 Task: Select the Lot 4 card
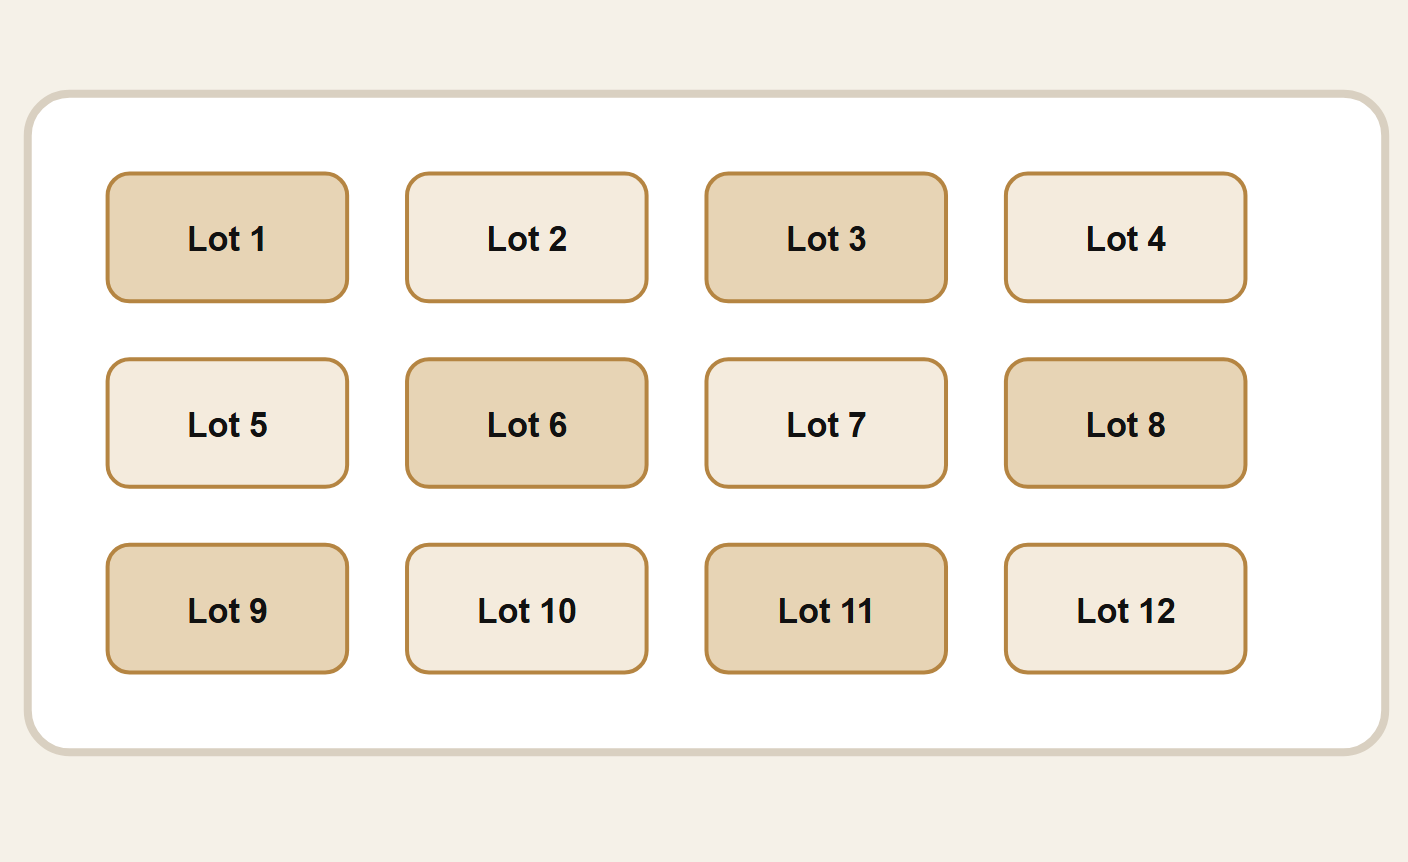point(1126,237)
